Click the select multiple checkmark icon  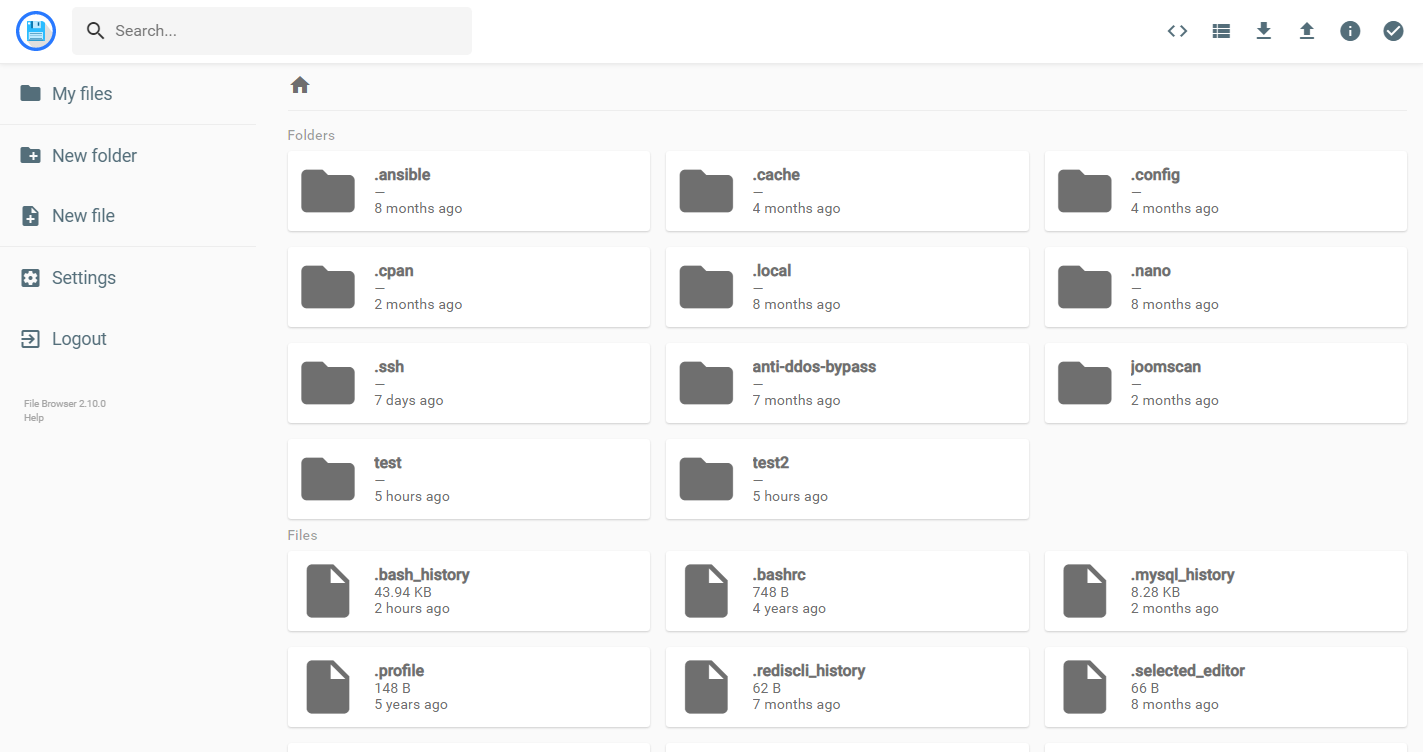point(1393,31)
